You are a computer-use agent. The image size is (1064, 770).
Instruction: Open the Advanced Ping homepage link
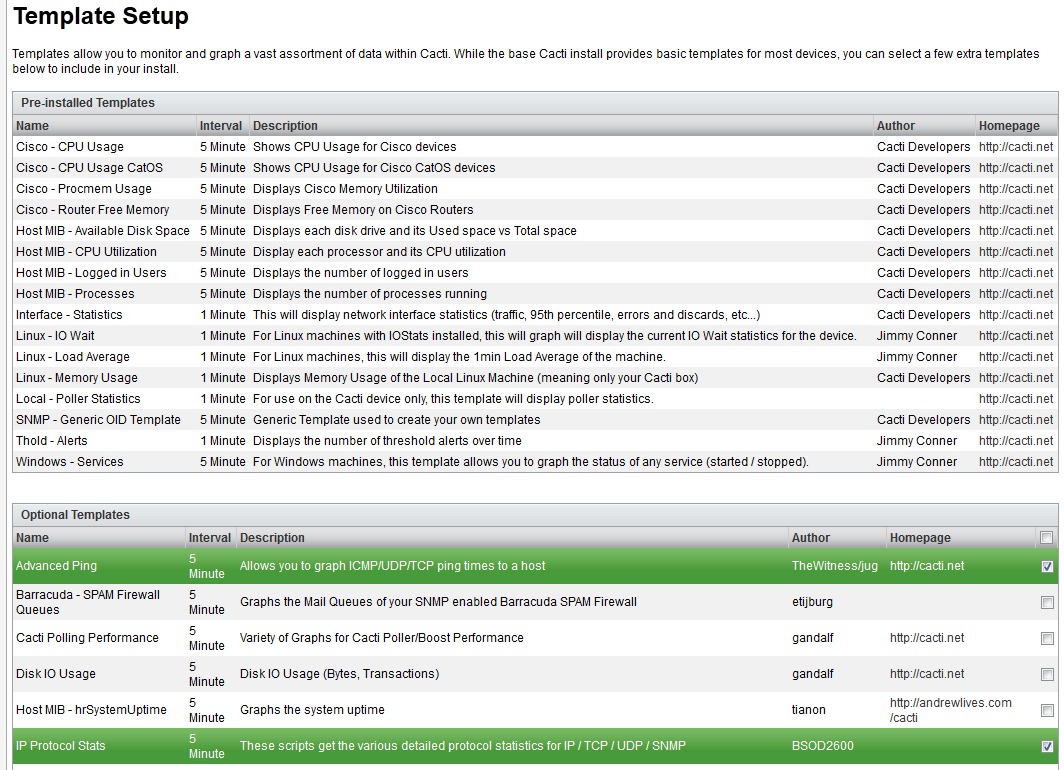[927, 566]
